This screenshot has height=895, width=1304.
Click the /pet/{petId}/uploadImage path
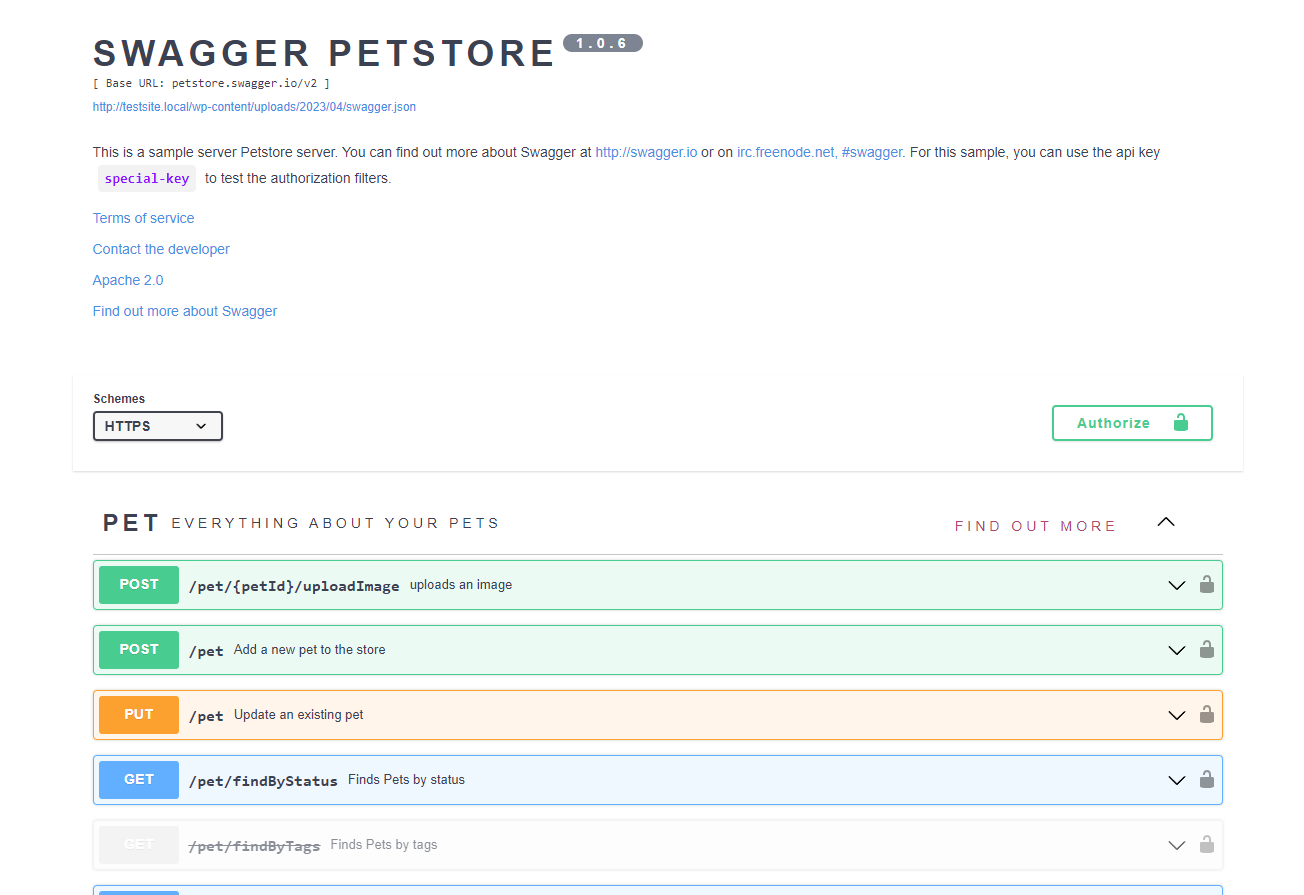coord(294,586)
